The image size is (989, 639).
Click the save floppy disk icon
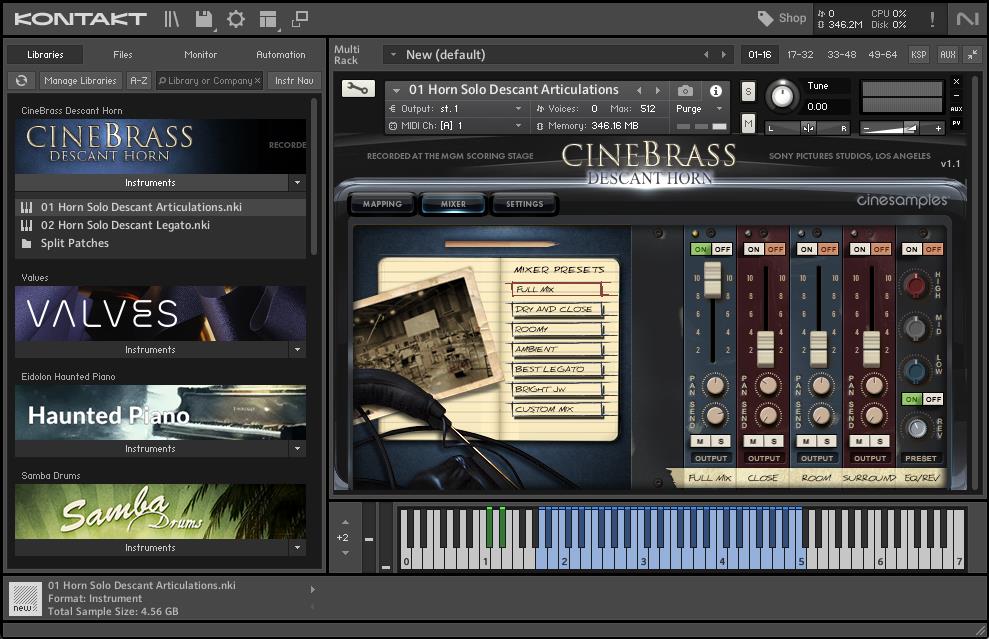pyautogui.click(x=204, y=19)
